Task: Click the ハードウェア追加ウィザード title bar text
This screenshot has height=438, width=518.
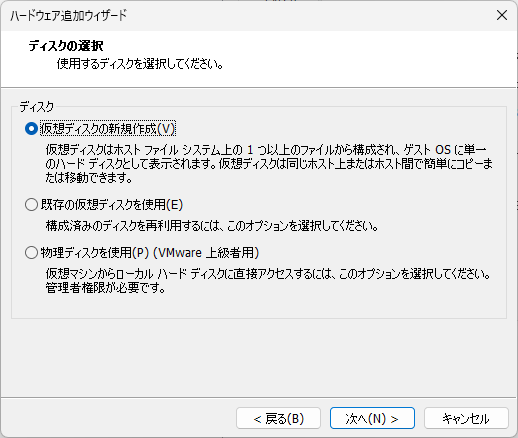Action: [68, 15]
